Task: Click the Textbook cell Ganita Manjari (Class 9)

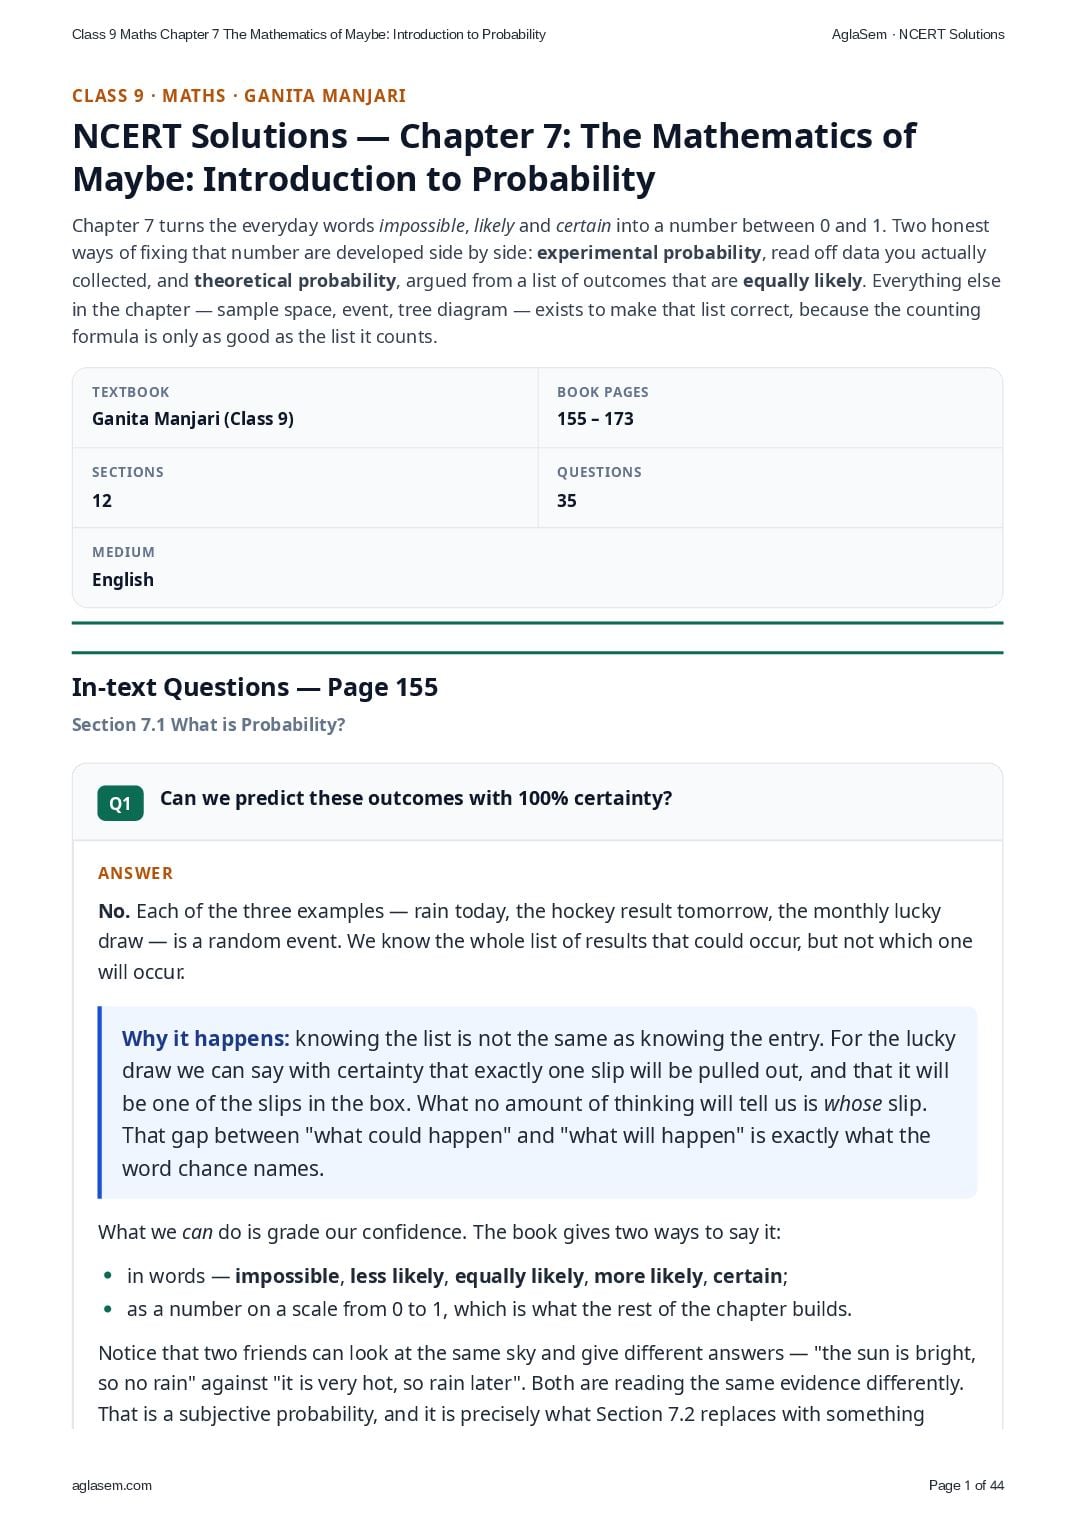Action: pyautogui.click(x=193, y=419)
